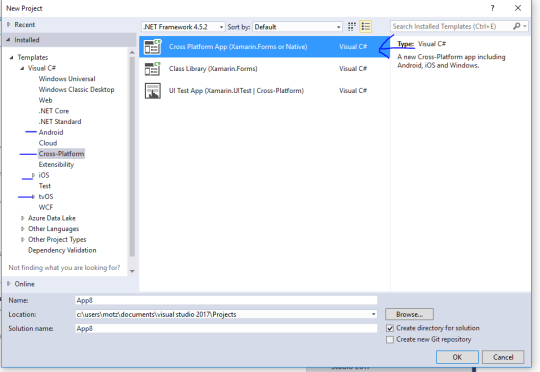The height and width of the screenshot is (372, 540).
Task: Click the search magnifier icon
Action: [x=517, y=26]
